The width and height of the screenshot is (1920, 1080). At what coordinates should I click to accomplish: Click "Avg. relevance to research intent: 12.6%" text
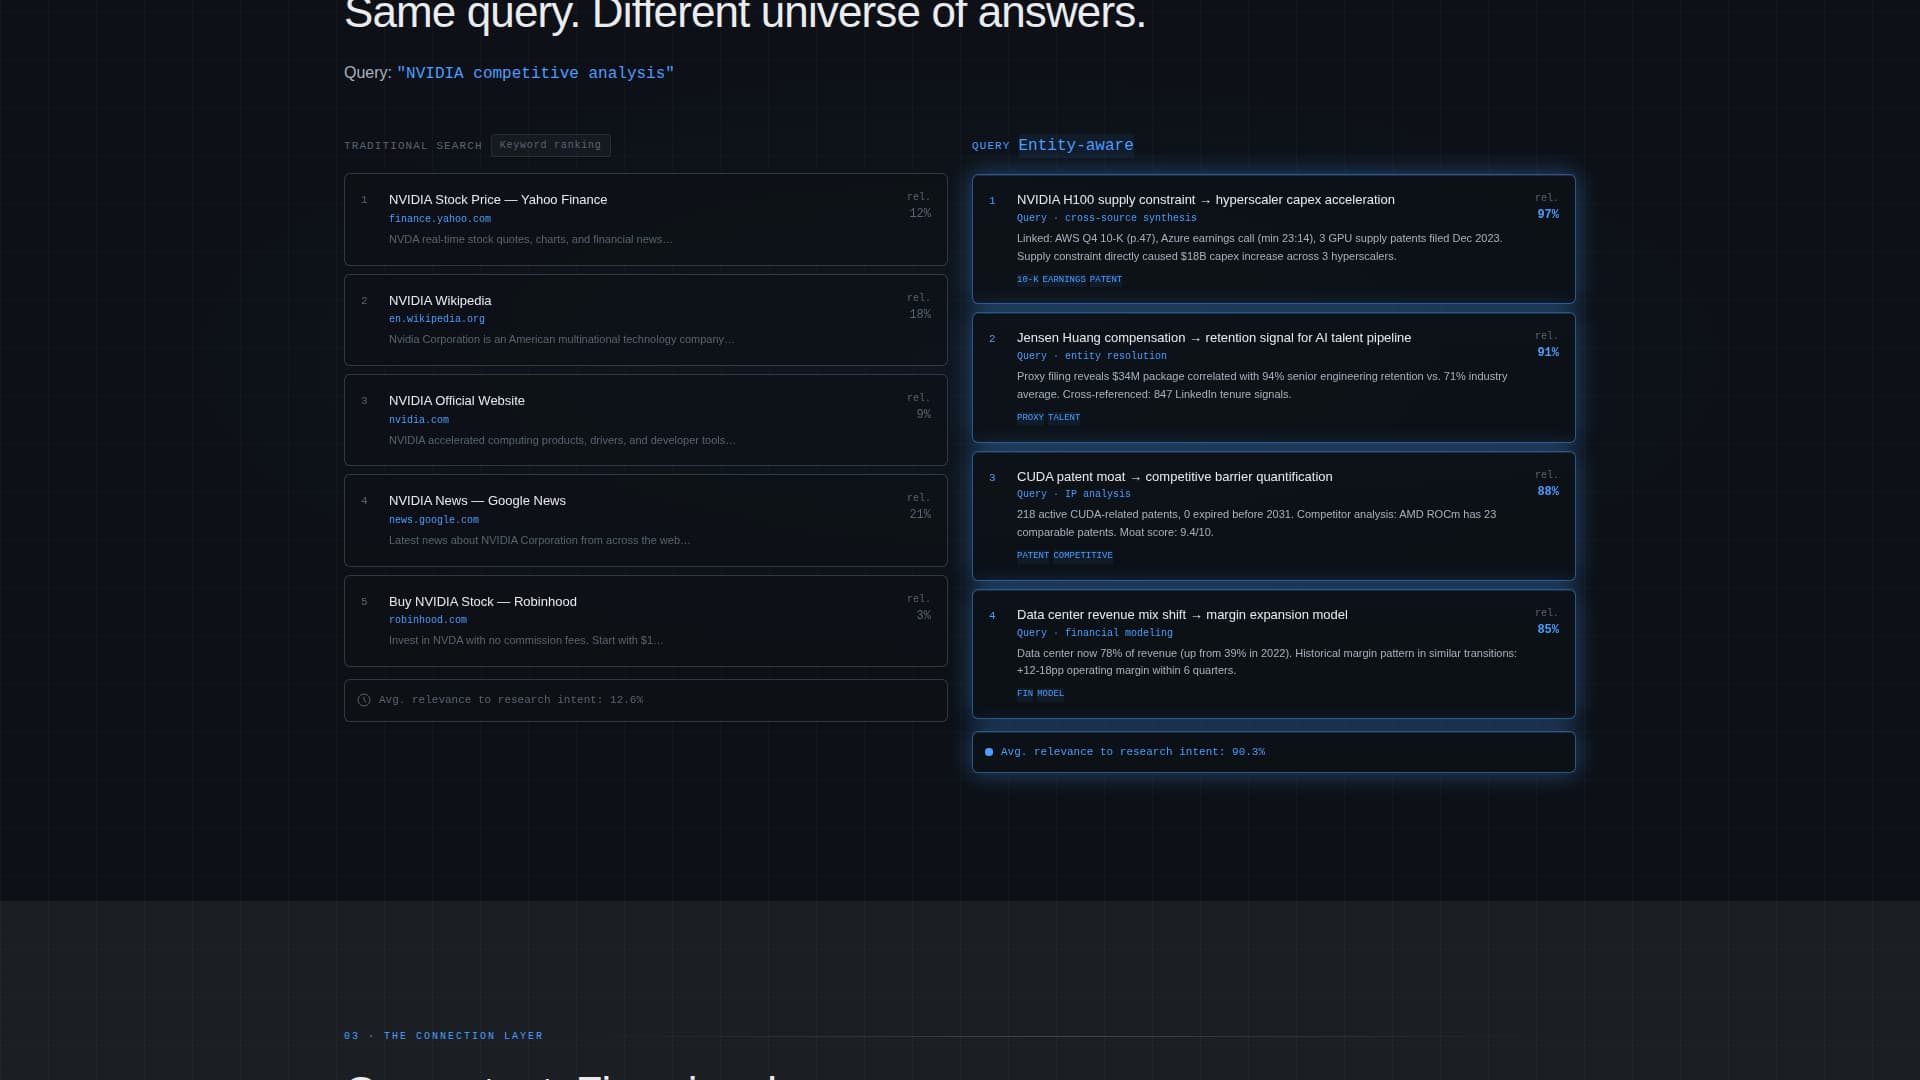pyautogui.click(x=511, y=700)
